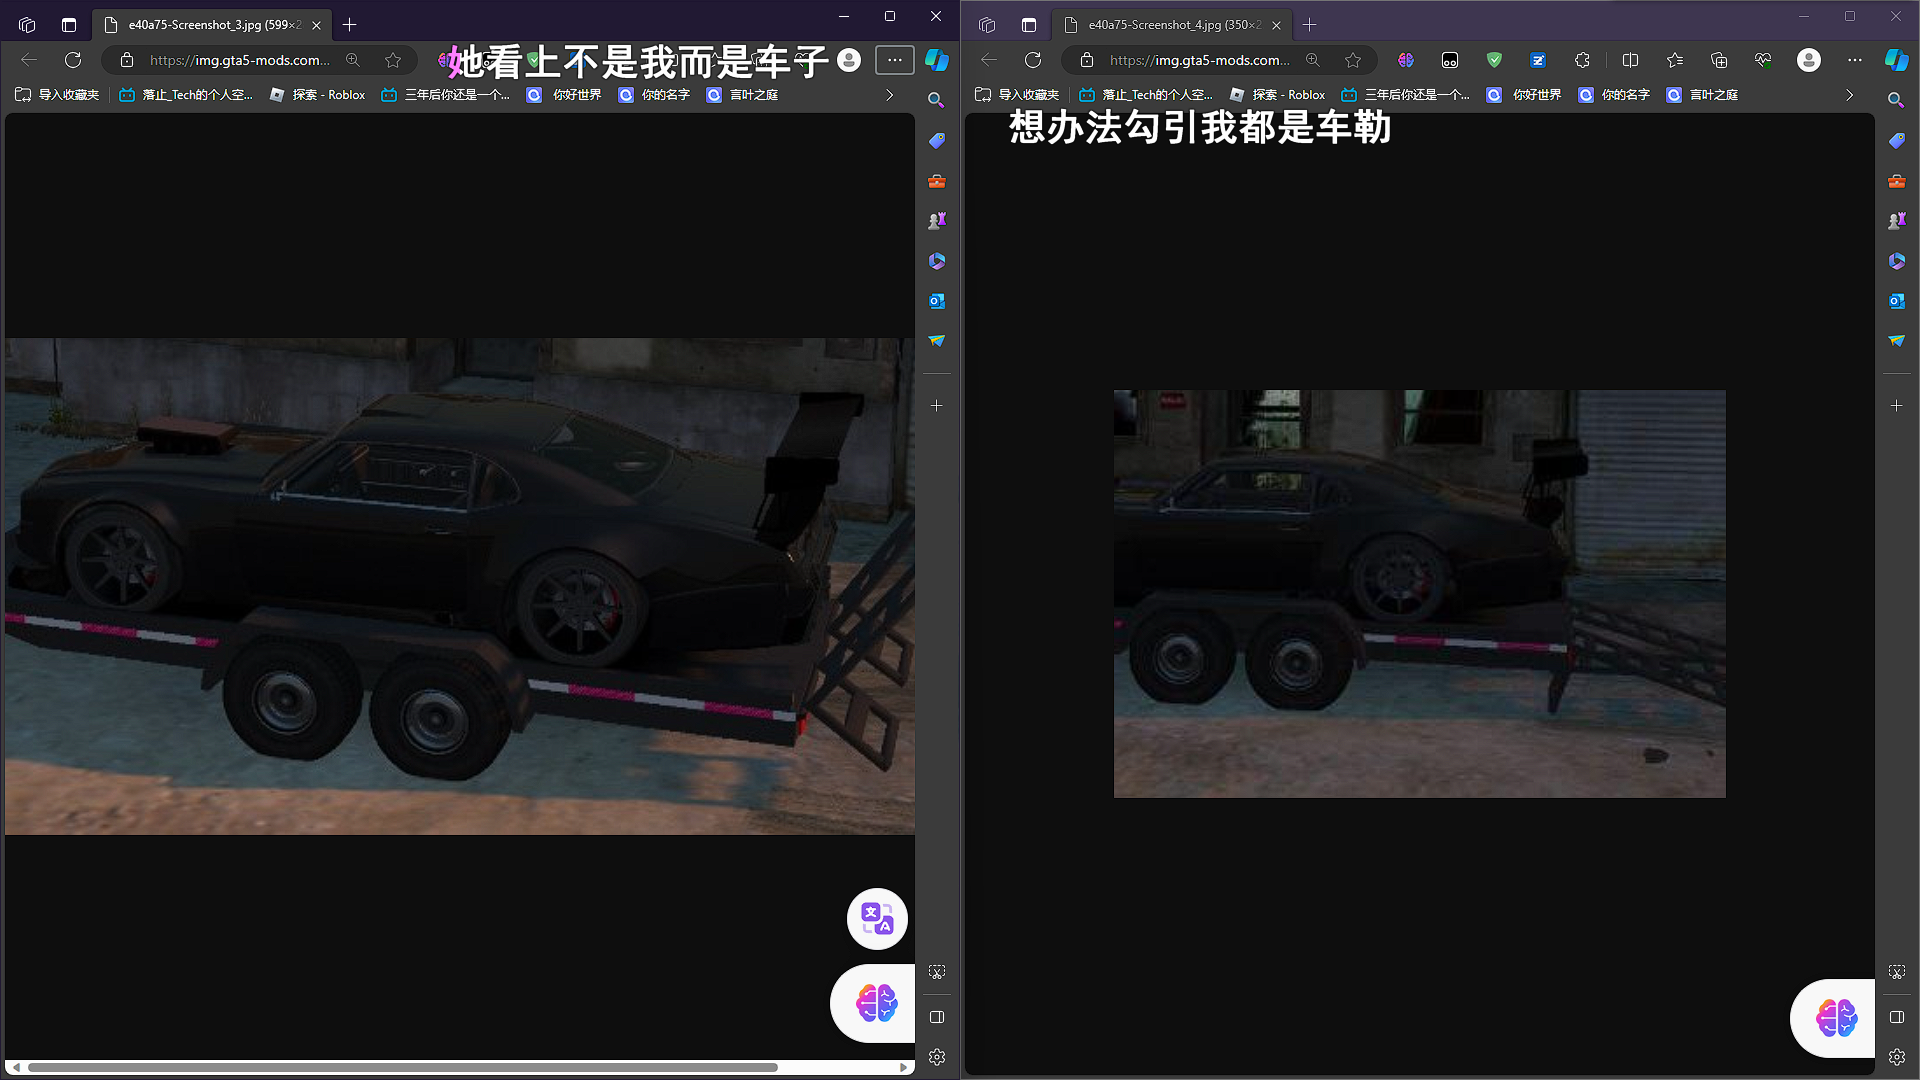
Task: Click the floating brain assistant in right window
Action: [1834, 1018]
